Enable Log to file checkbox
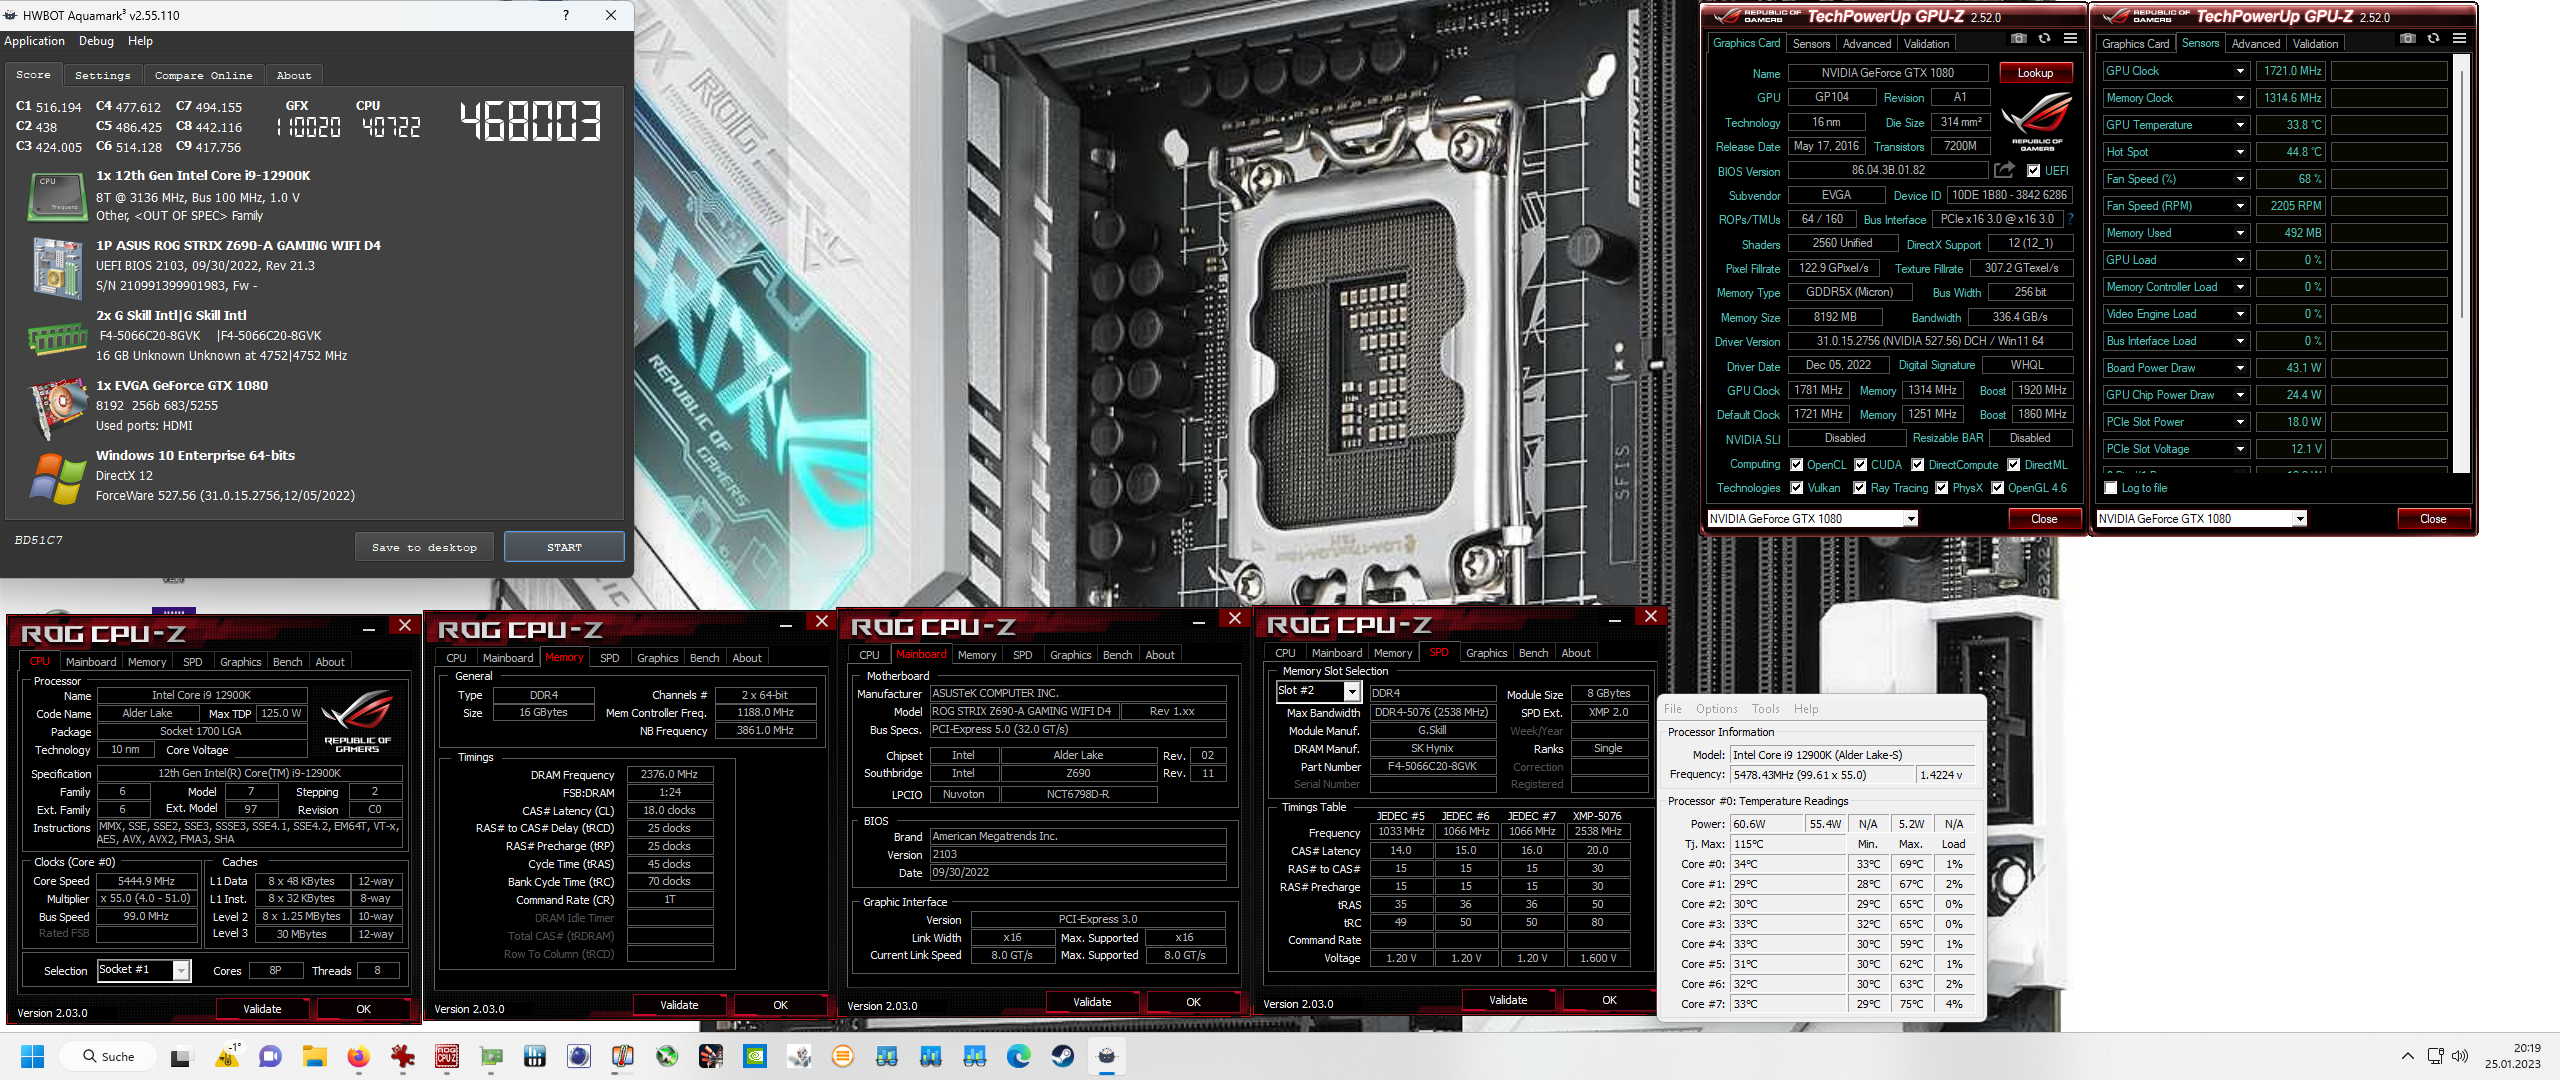Viewport: 2560px width, 1080px height. [x=2111, y=488]
